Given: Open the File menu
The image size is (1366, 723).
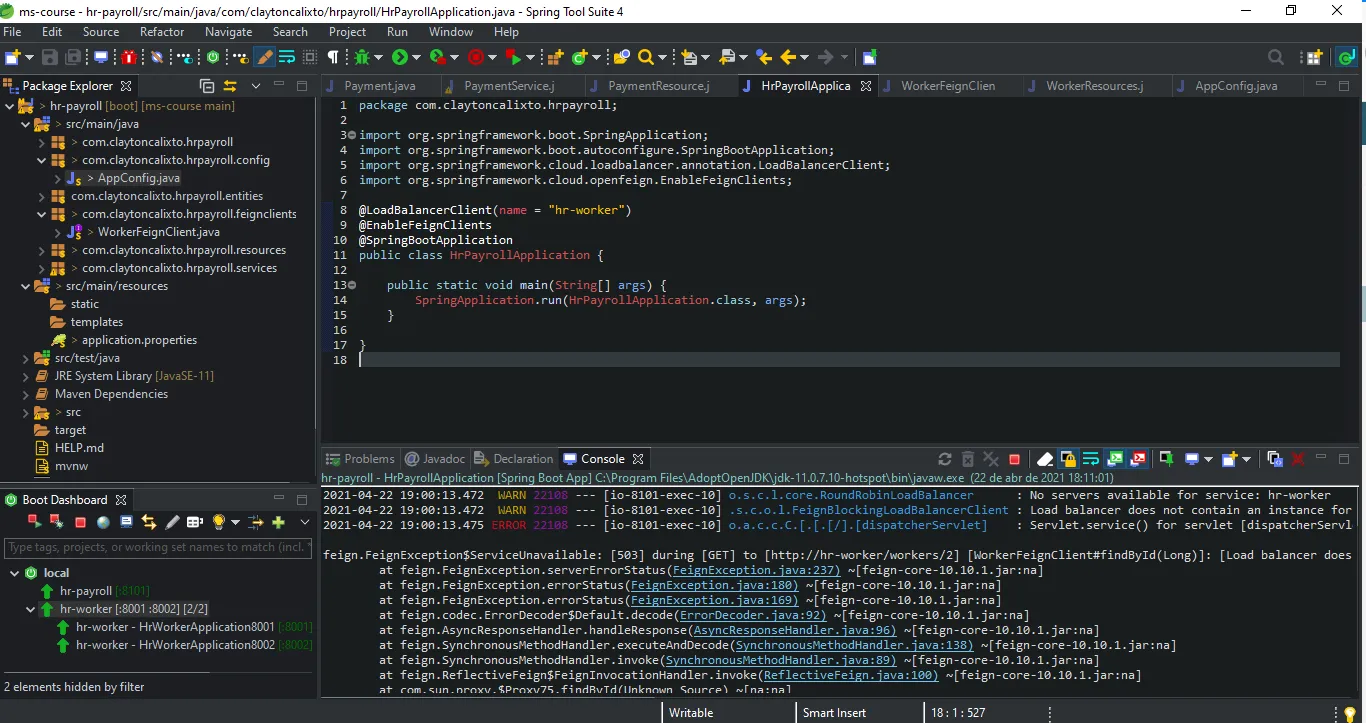Looking at the screenshot, I should 12,32.
